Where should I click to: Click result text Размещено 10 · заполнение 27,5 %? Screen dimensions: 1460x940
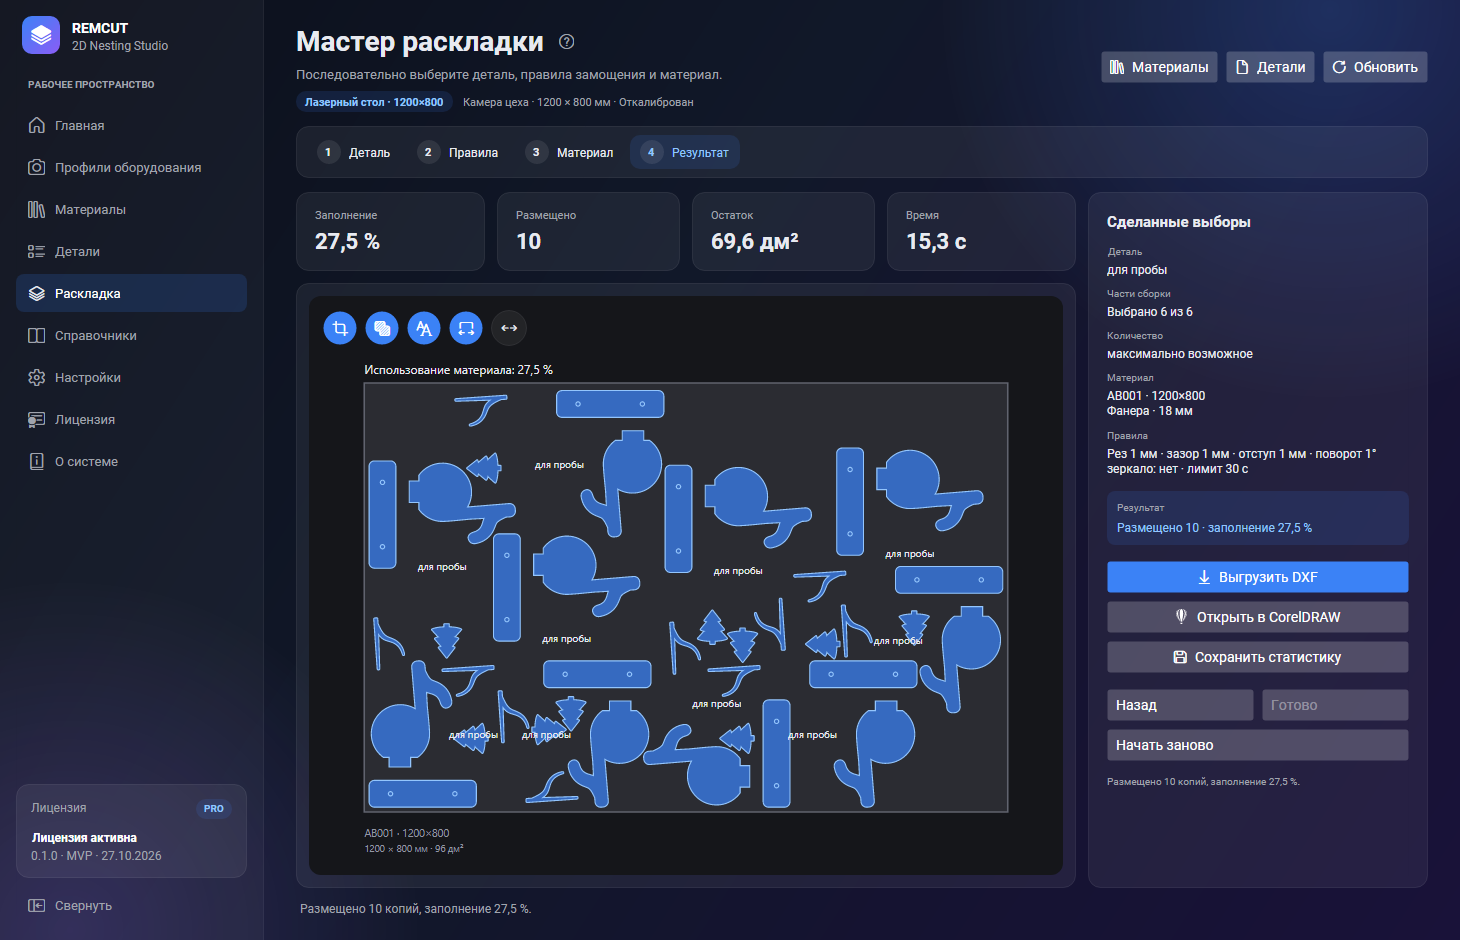tap(1214, 528)
